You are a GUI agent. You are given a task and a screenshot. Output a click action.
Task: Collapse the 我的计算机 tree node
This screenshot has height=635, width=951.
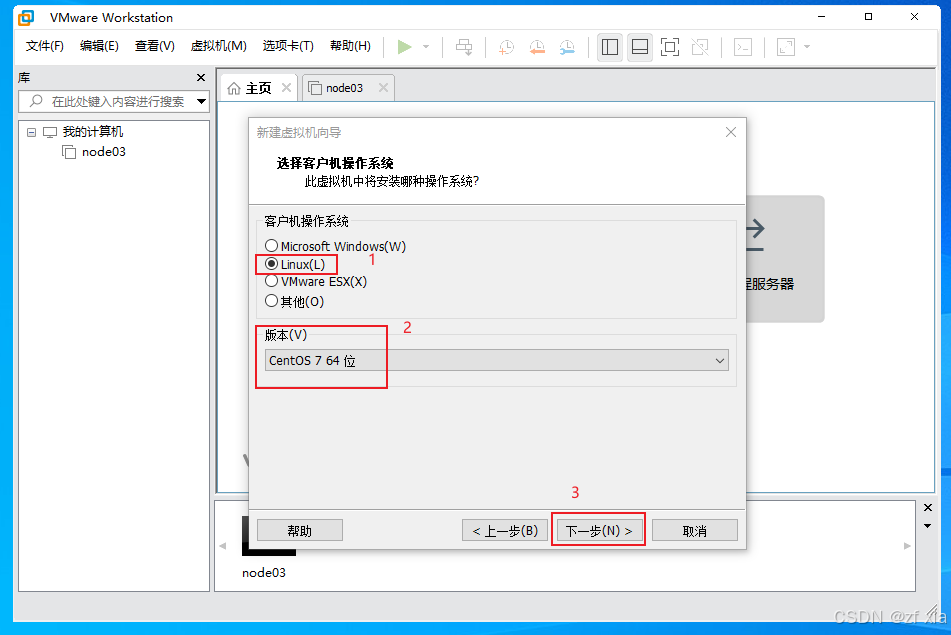[x=32, y=132]
